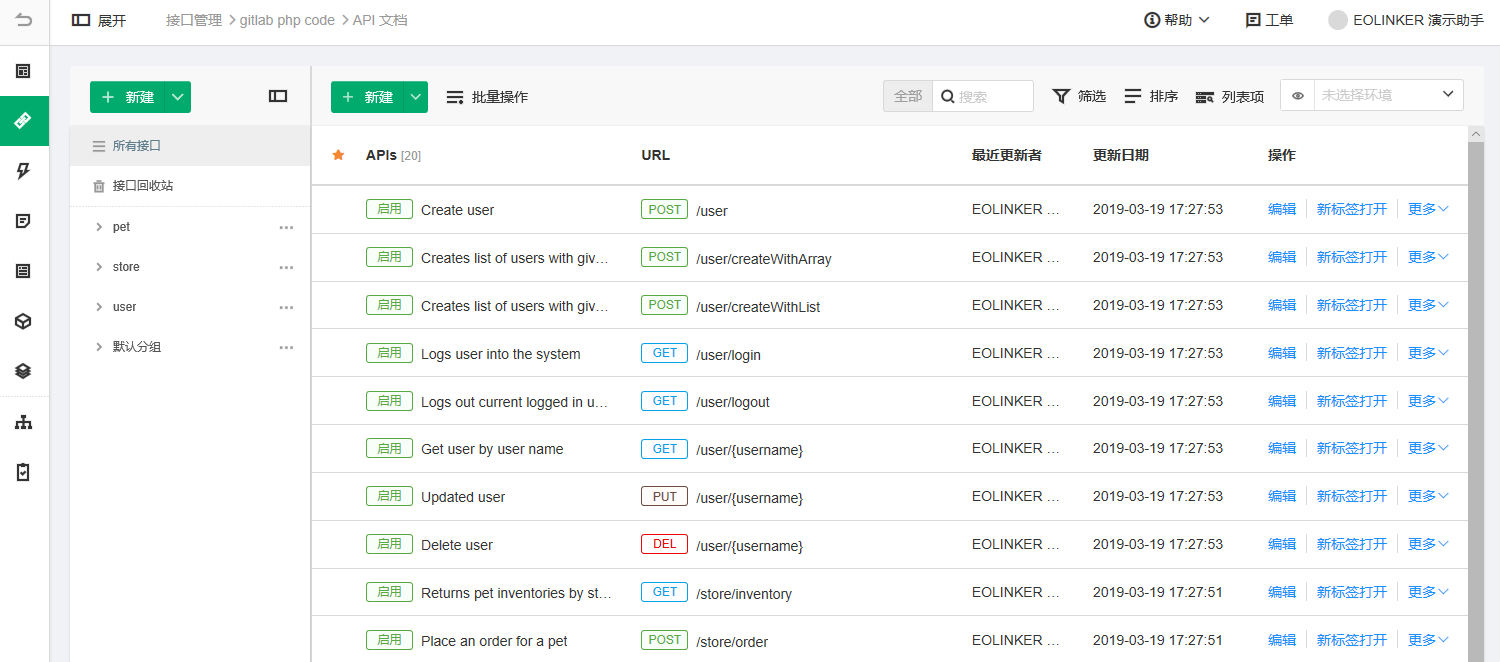Open 更多 menu for Delete user row

click(x=1428, y=544)
